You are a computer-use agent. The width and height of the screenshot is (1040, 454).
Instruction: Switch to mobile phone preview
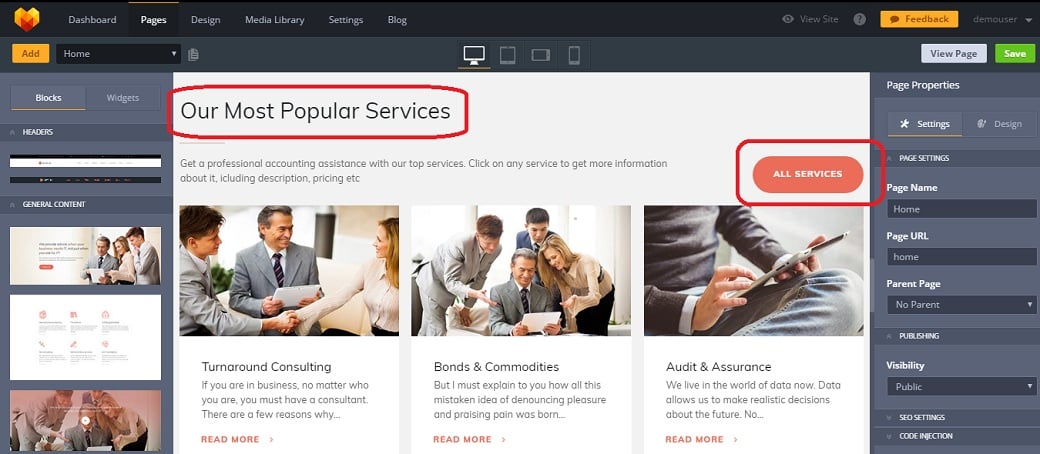573,54
